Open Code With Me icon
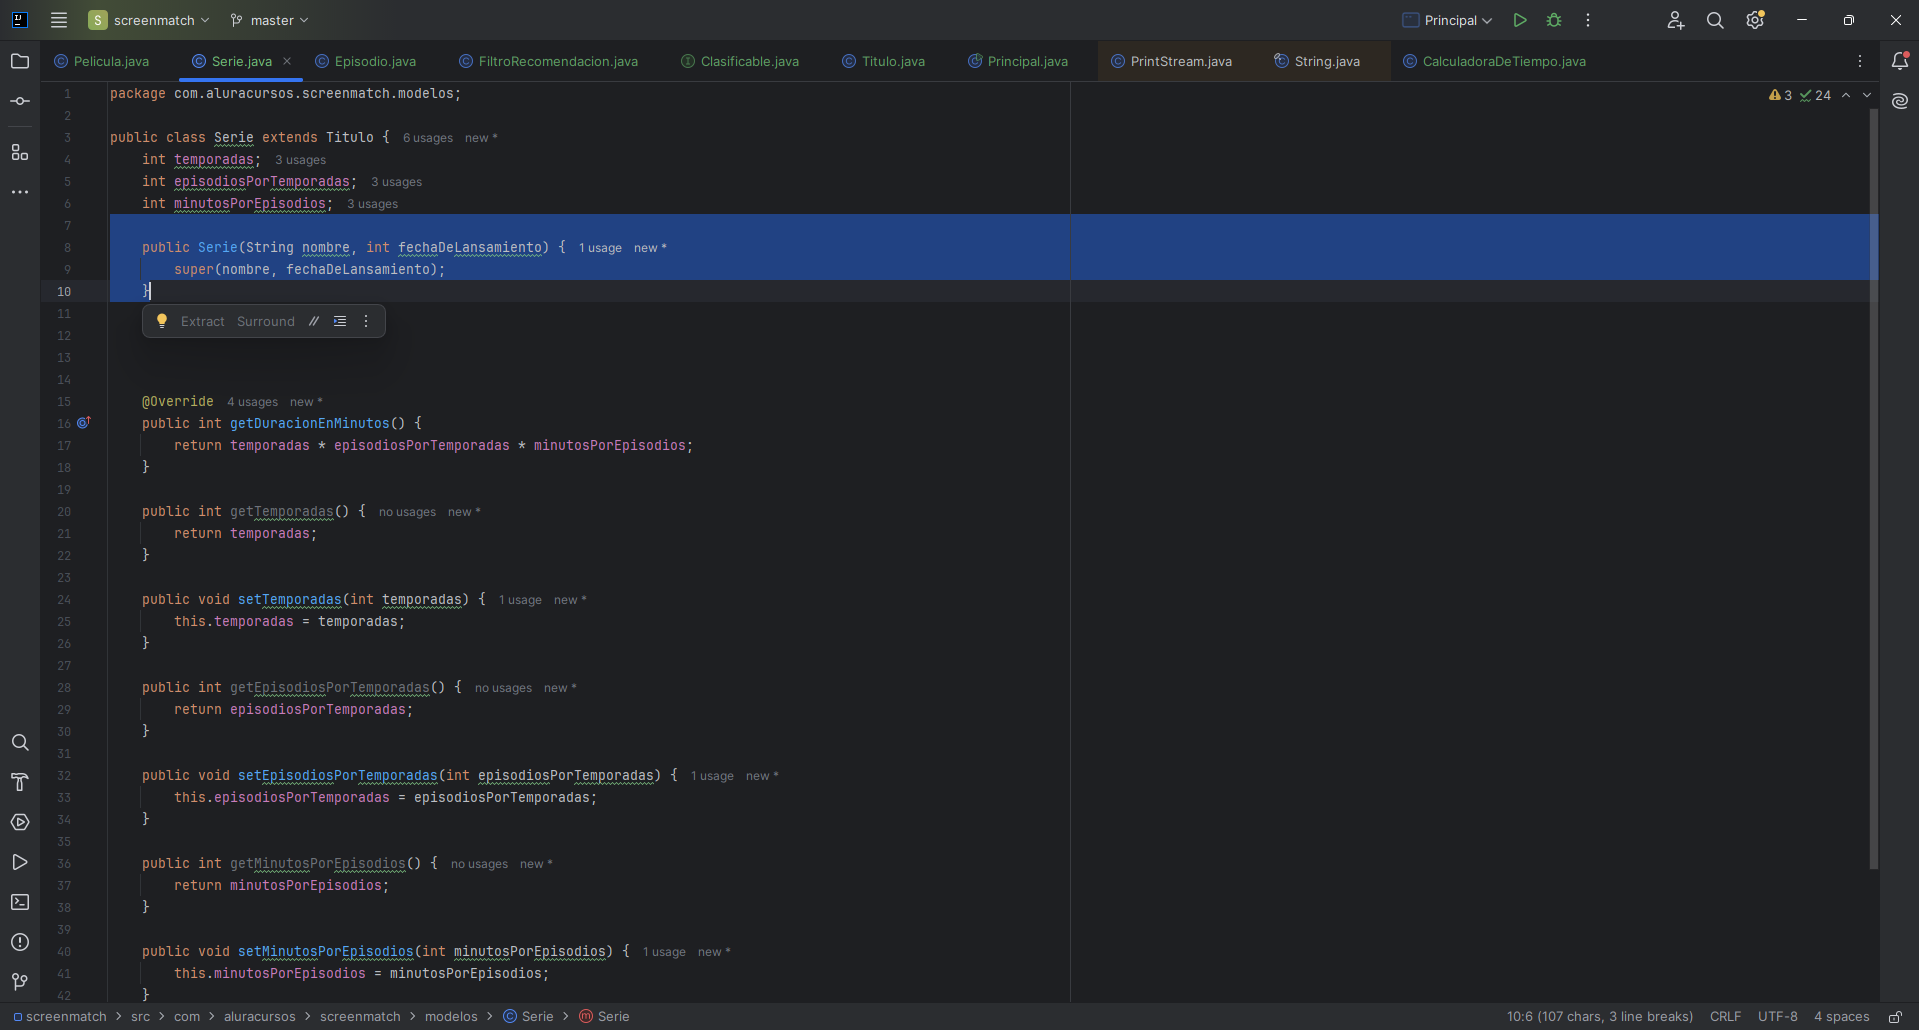1919x1030 pixels. (1676, 20)
